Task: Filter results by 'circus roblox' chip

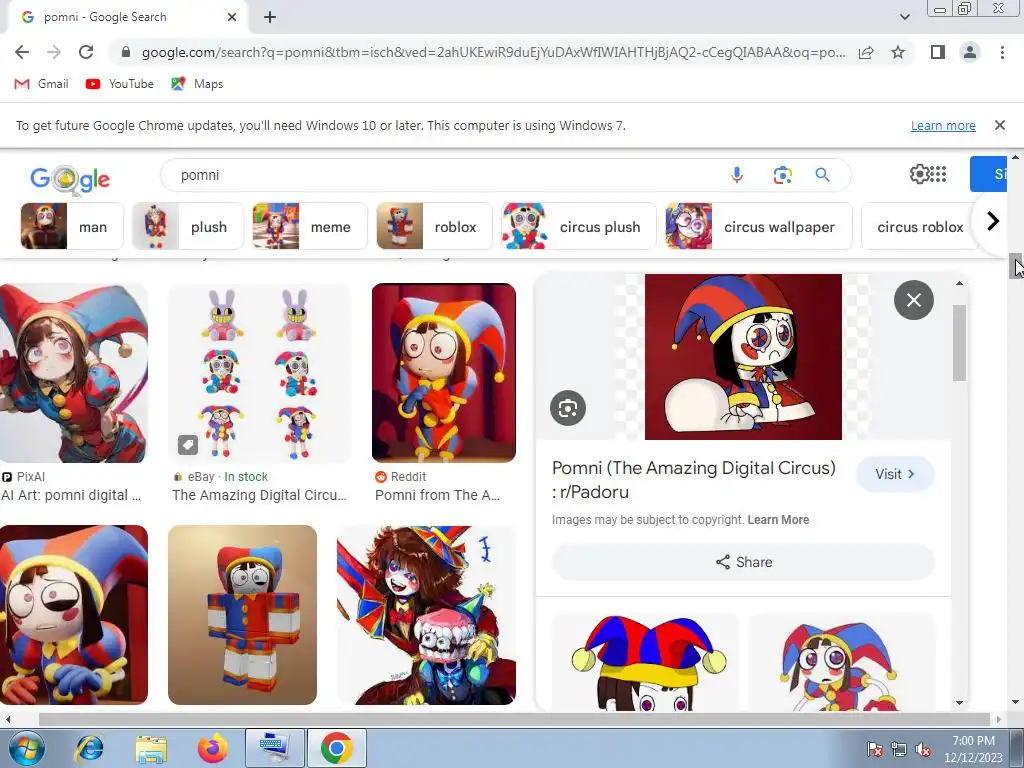Action: click(920, 227)
